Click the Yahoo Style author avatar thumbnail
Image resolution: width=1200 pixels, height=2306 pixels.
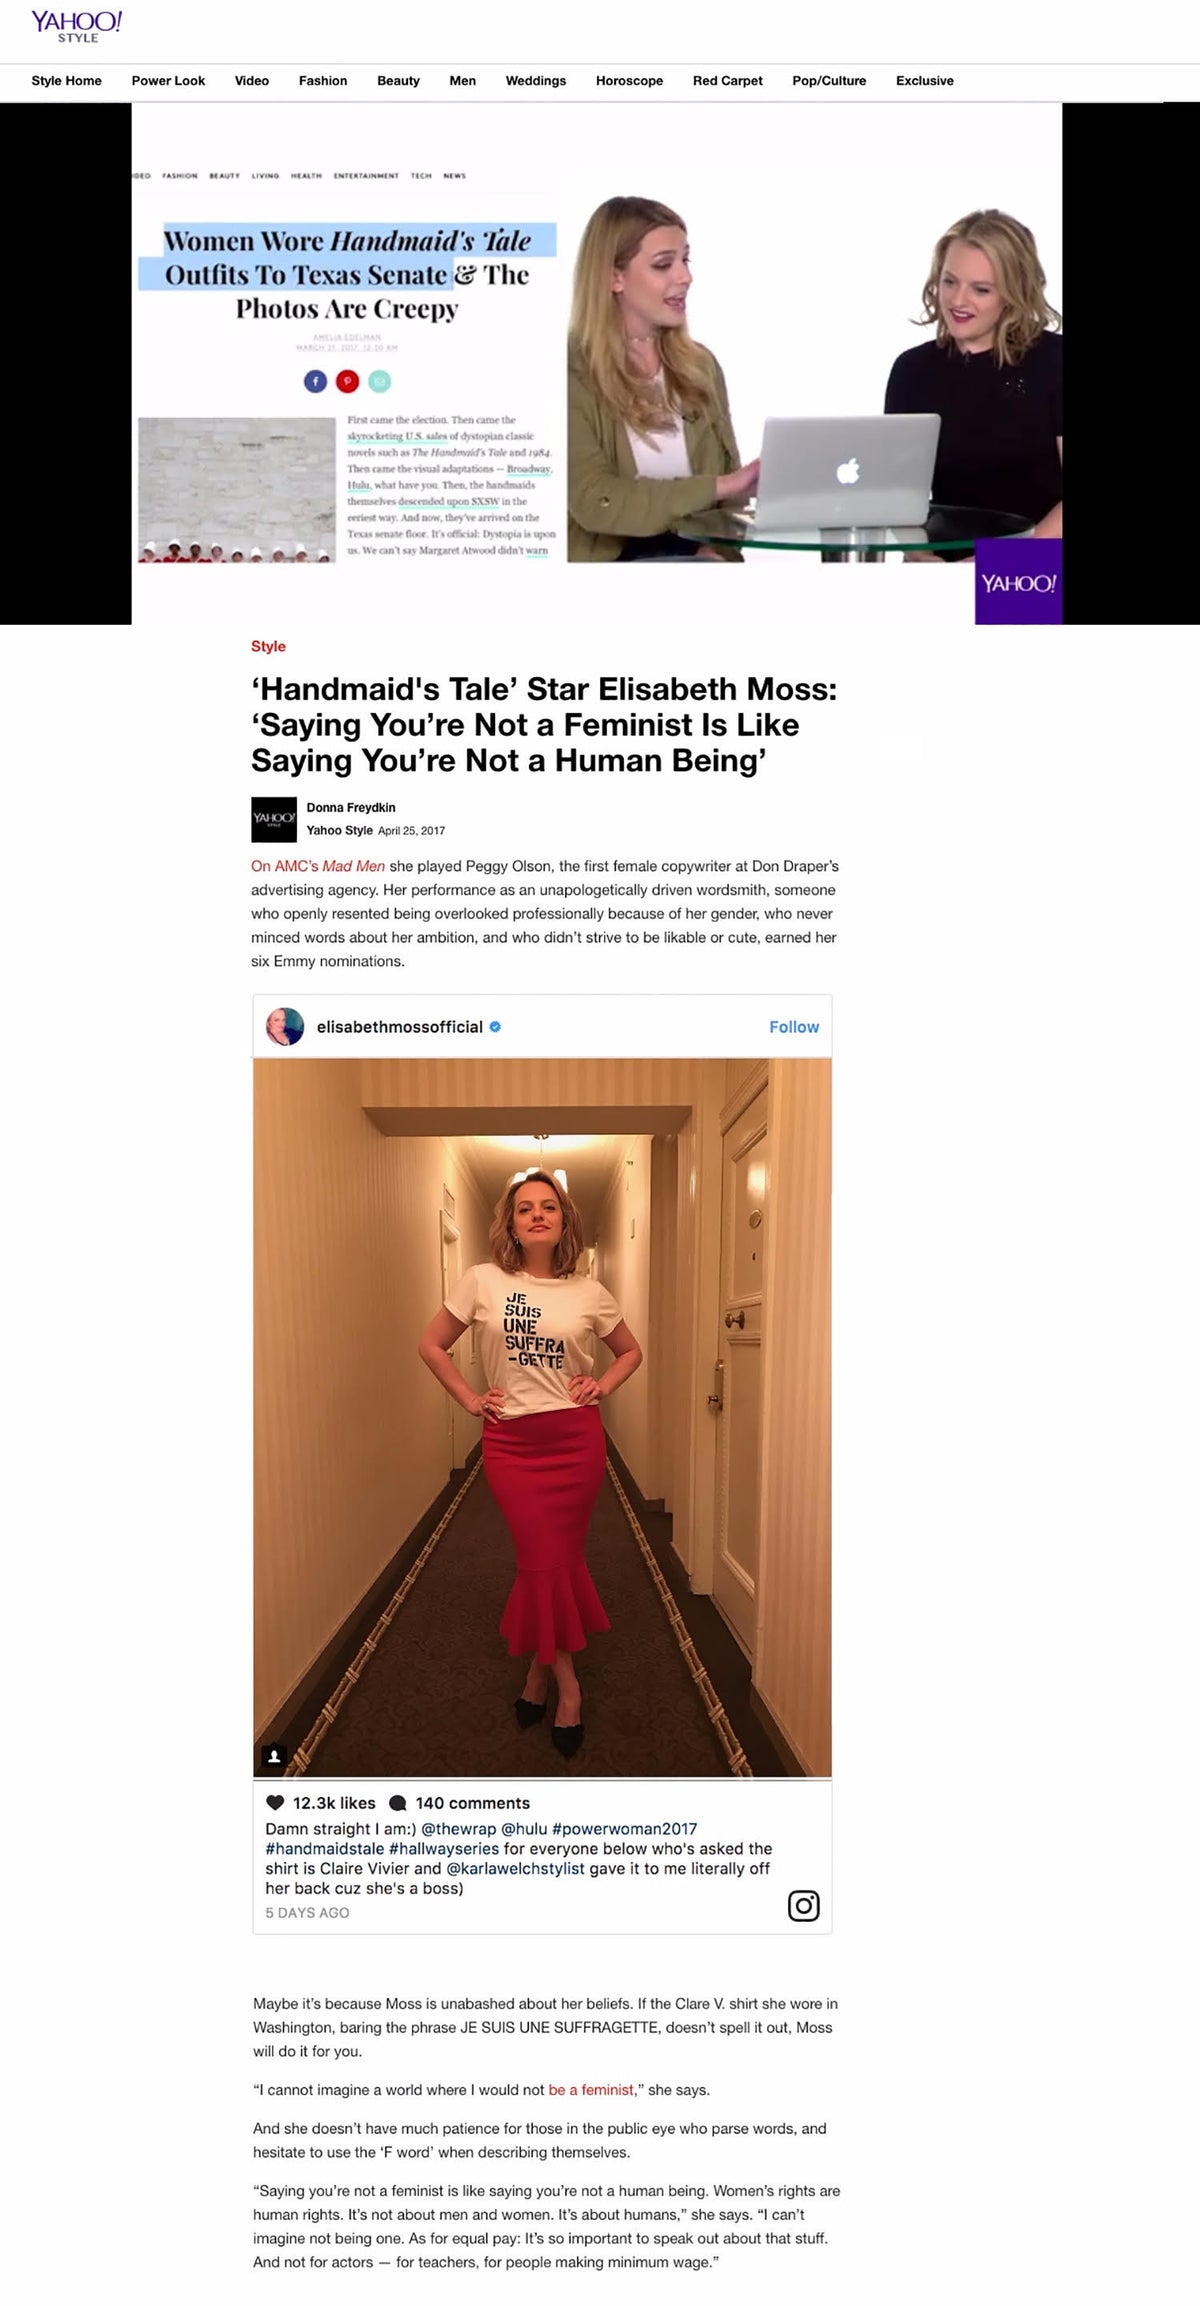[274, 819]
